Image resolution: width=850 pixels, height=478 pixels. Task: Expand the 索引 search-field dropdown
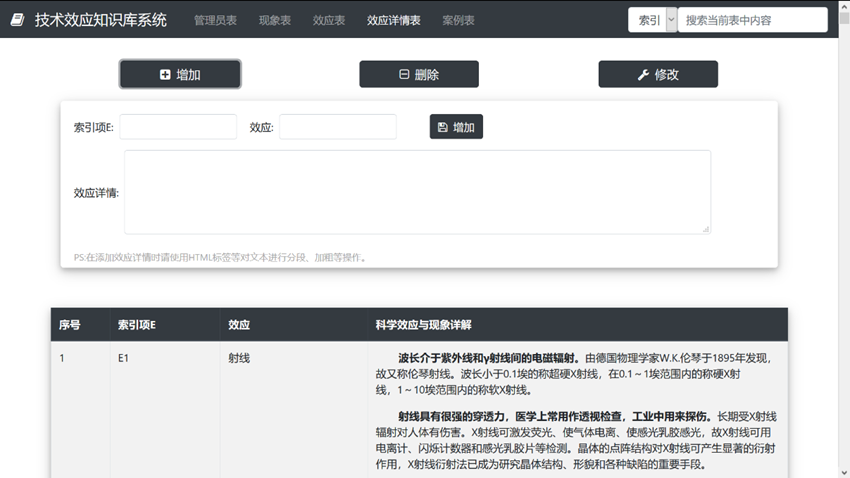point(653,20)
